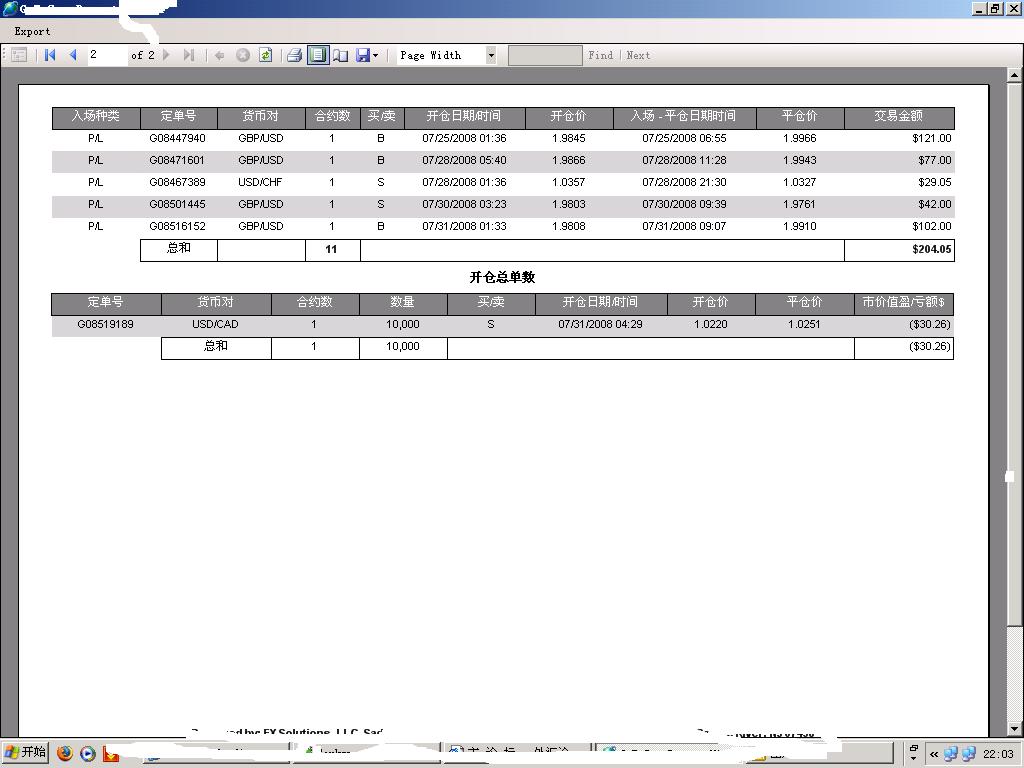This screenshot has width=1024, height=768.
Task: Jump to the last page
Action: coord(189,56)
